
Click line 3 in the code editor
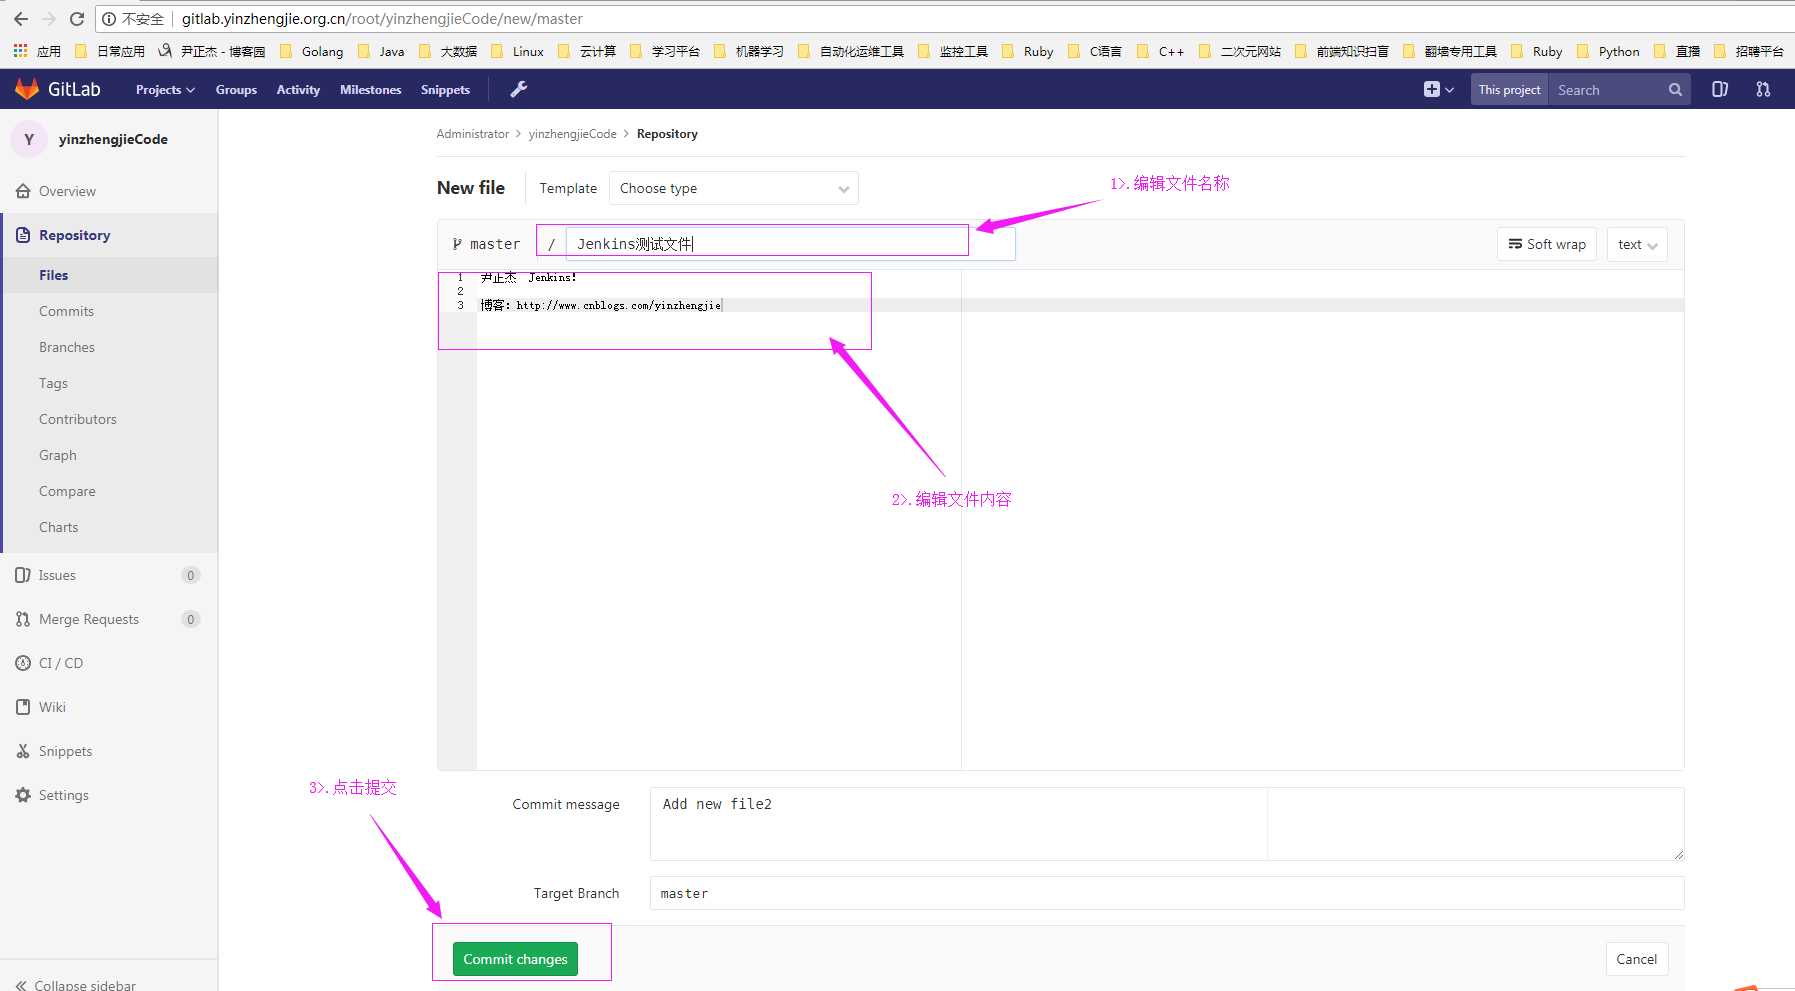1080,305
